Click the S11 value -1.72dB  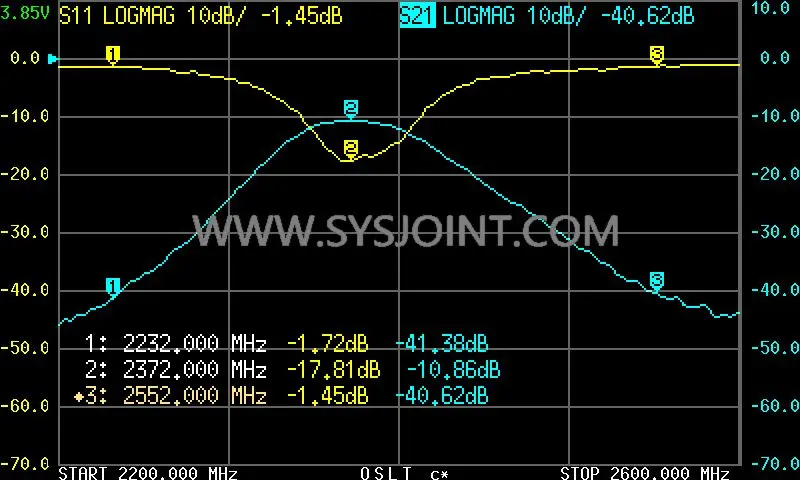[x=328, y=343]
